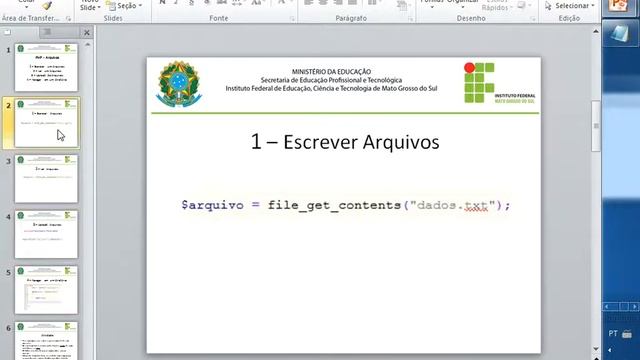Viewport: 640px width, 360px height.
Task: Open the Desenho group dialog launcher
Action: pyautogui.click(x=533, y=19)
